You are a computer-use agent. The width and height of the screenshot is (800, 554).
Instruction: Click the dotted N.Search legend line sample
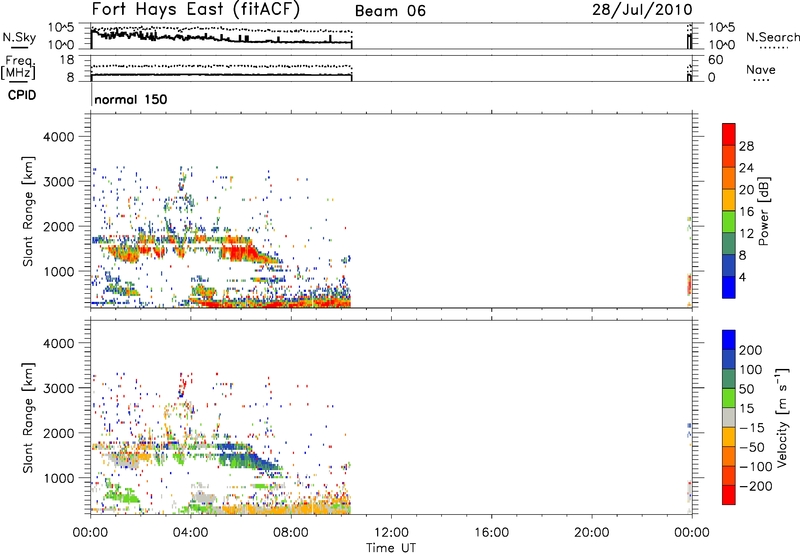[x=774, y=48]
